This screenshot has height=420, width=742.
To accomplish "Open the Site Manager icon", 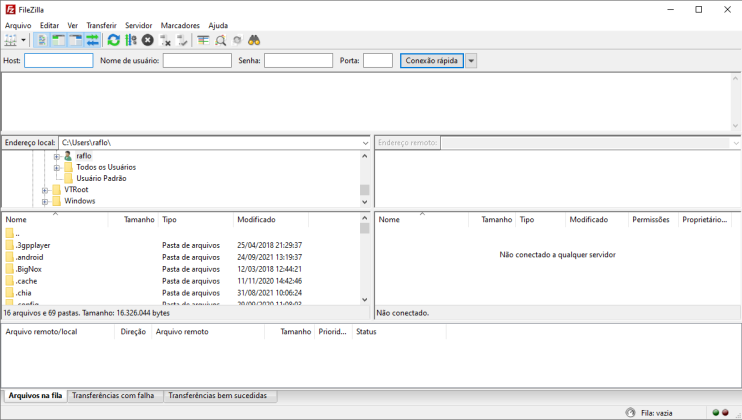I will tap(10, 41).
